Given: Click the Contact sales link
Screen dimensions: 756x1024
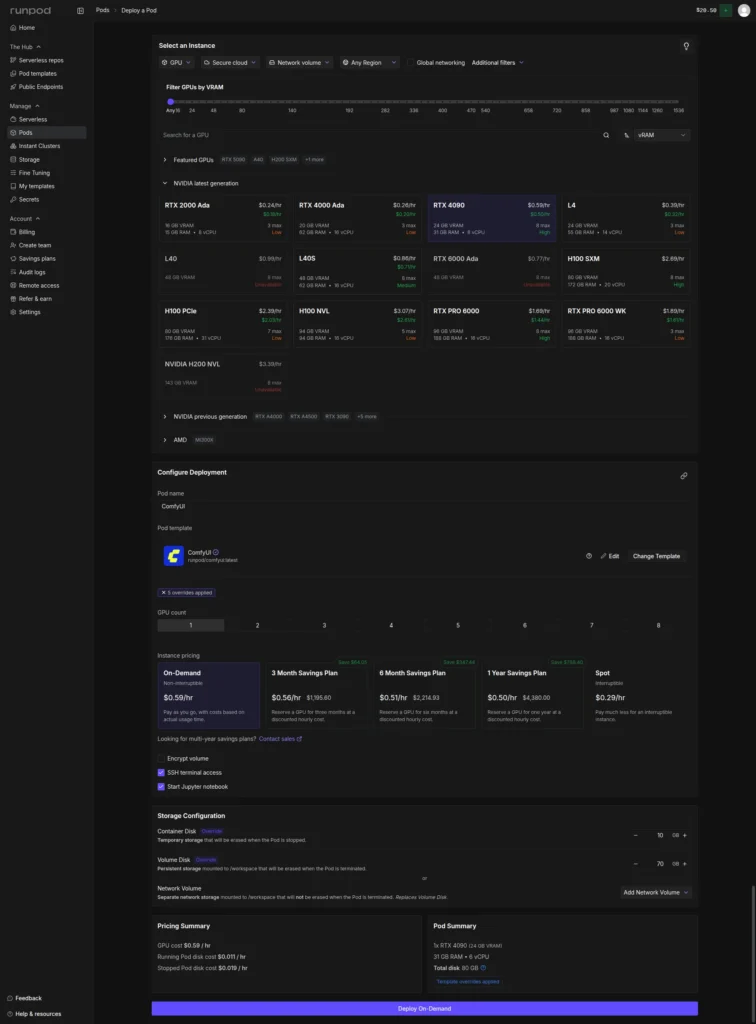Looking at the screenshot, I should click(x=280, y=739).
